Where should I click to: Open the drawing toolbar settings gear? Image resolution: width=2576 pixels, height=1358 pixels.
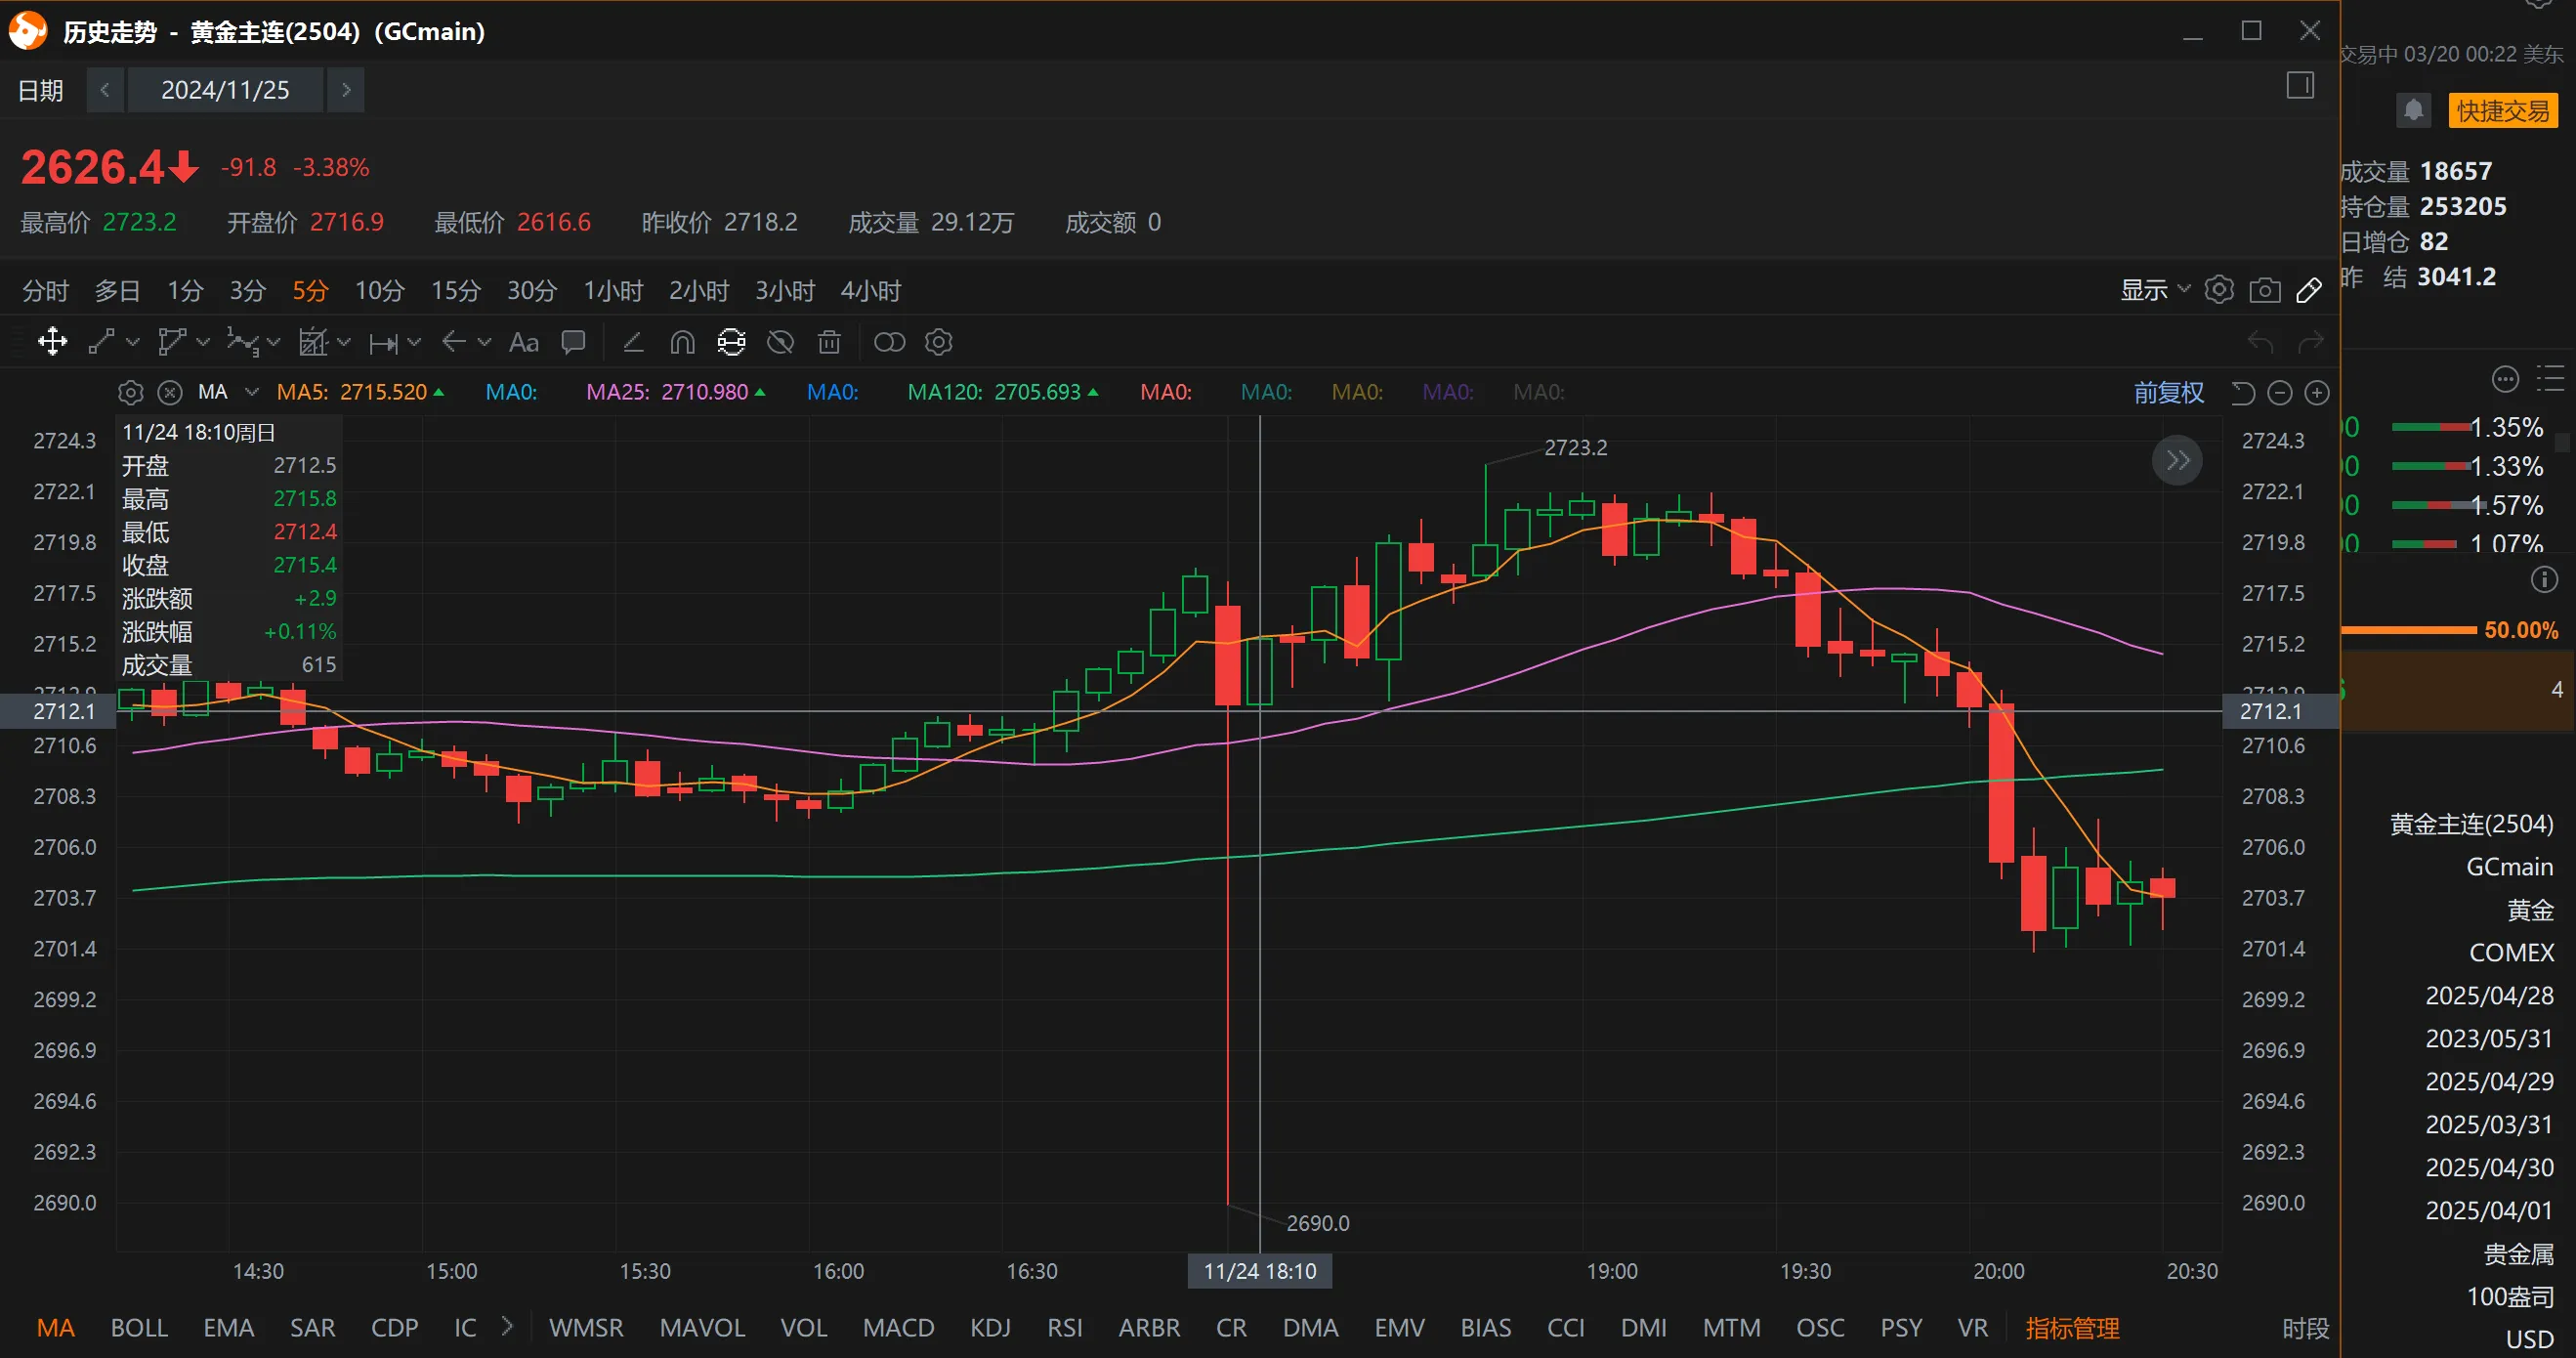pos(938,343)
